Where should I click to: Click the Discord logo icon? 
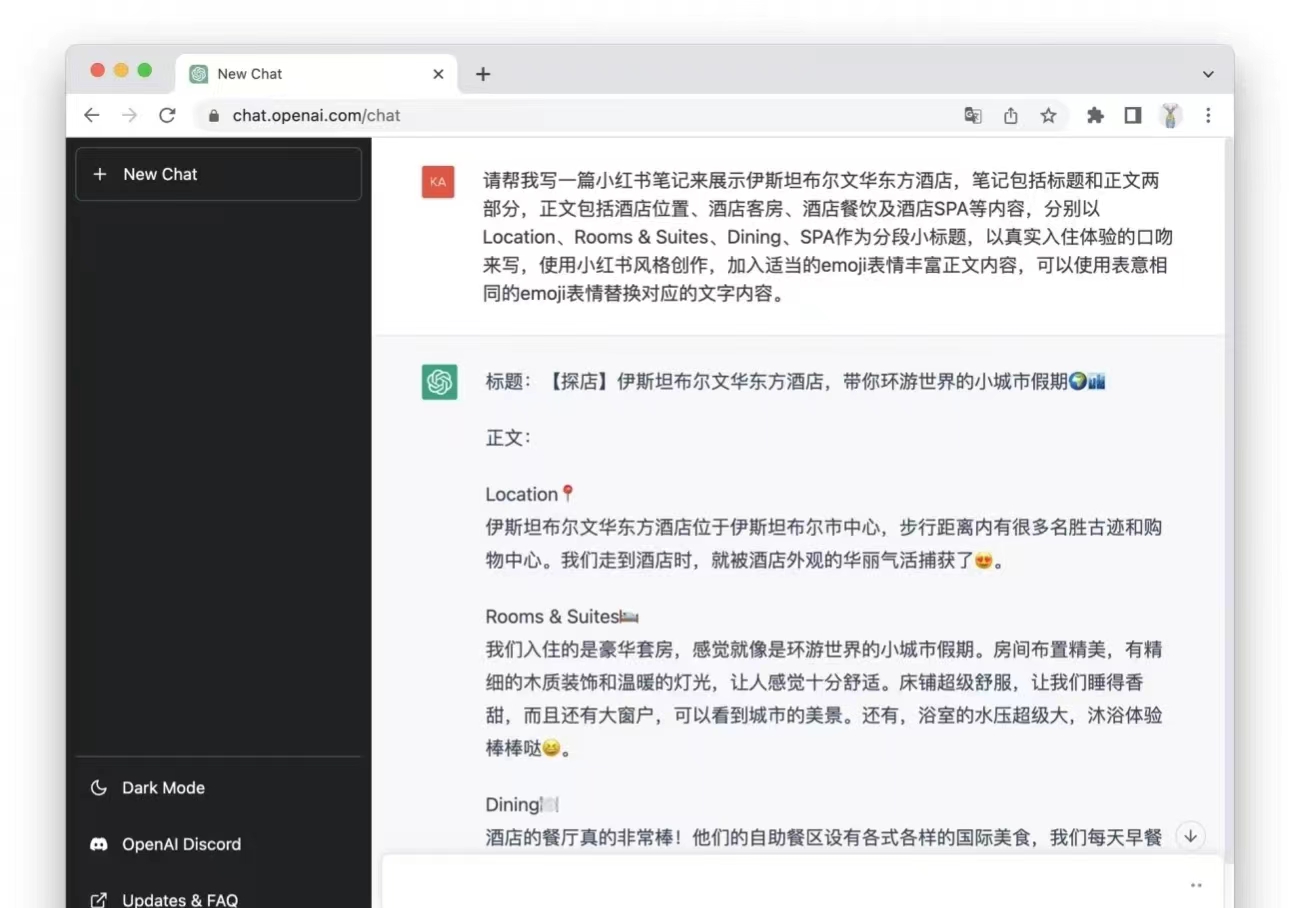pos(98,844)
